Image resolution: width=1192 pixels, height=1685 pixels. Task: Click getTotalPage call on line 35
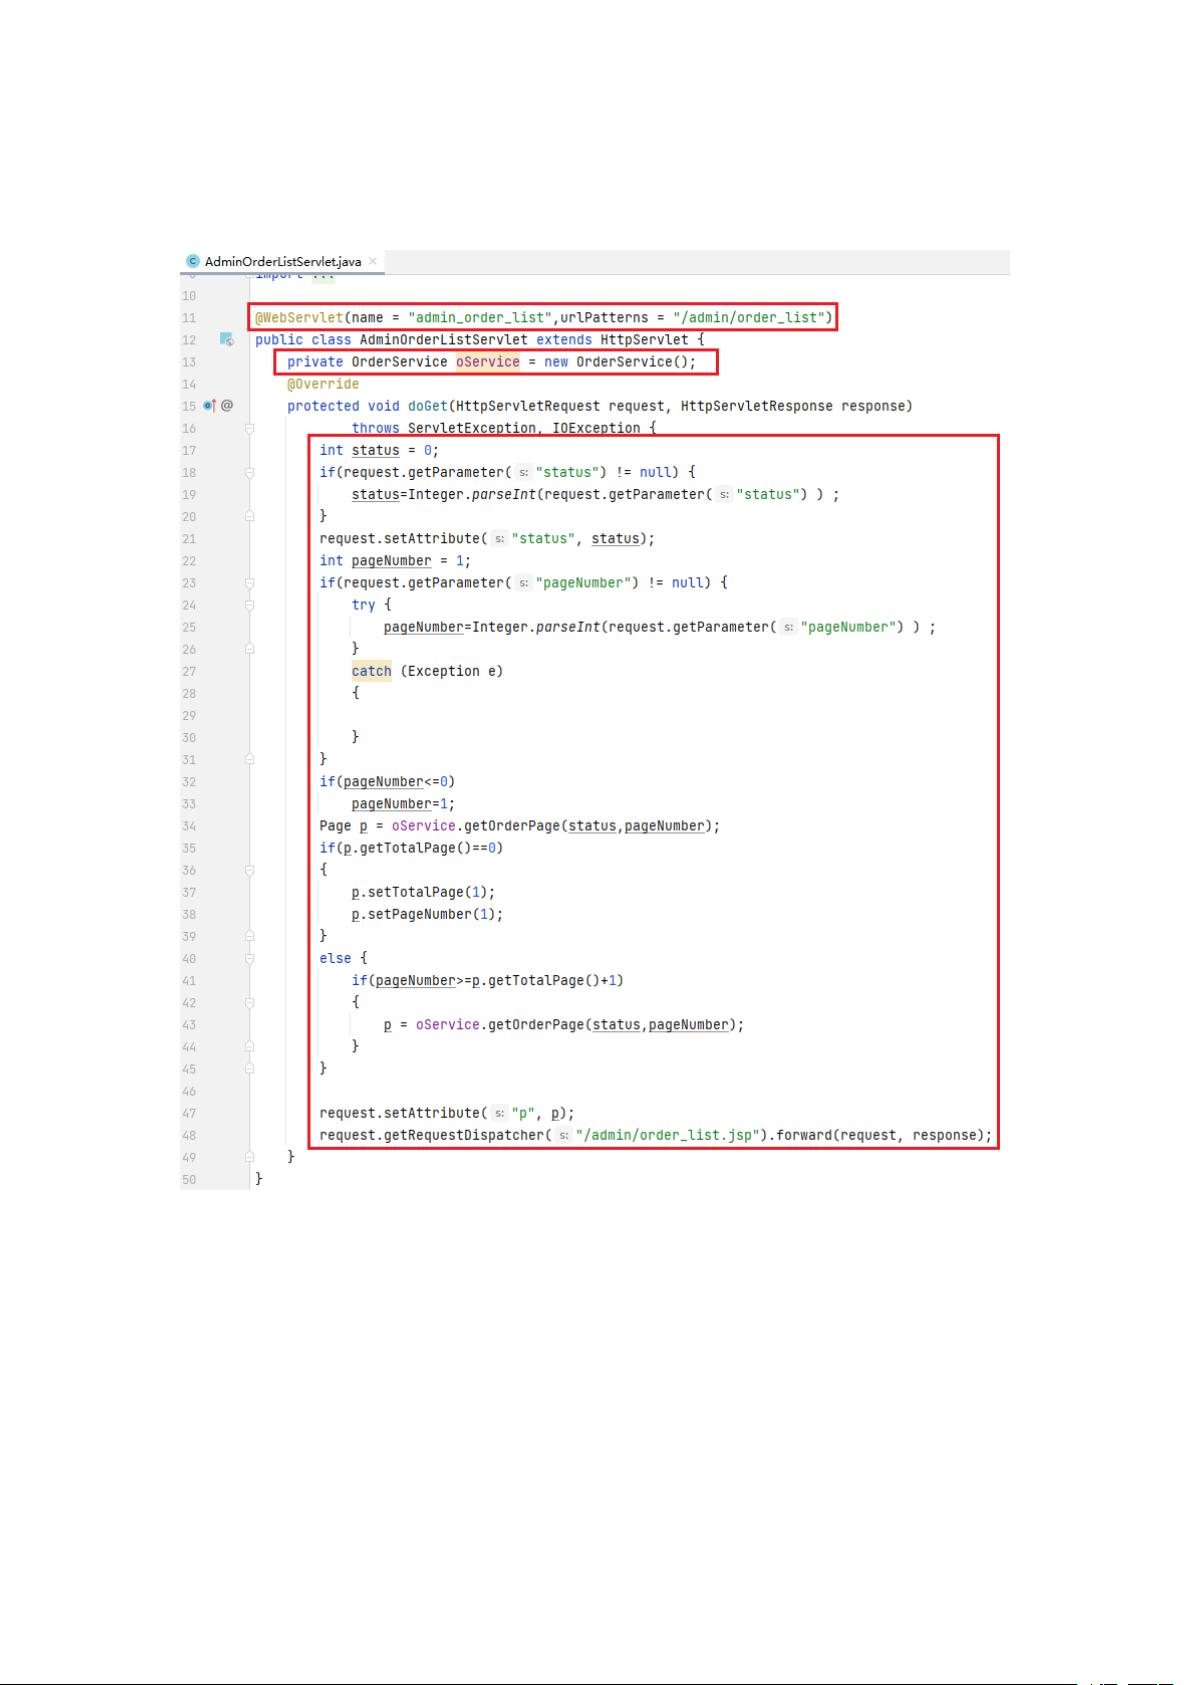pyautogui.click(x=407, y=848)
